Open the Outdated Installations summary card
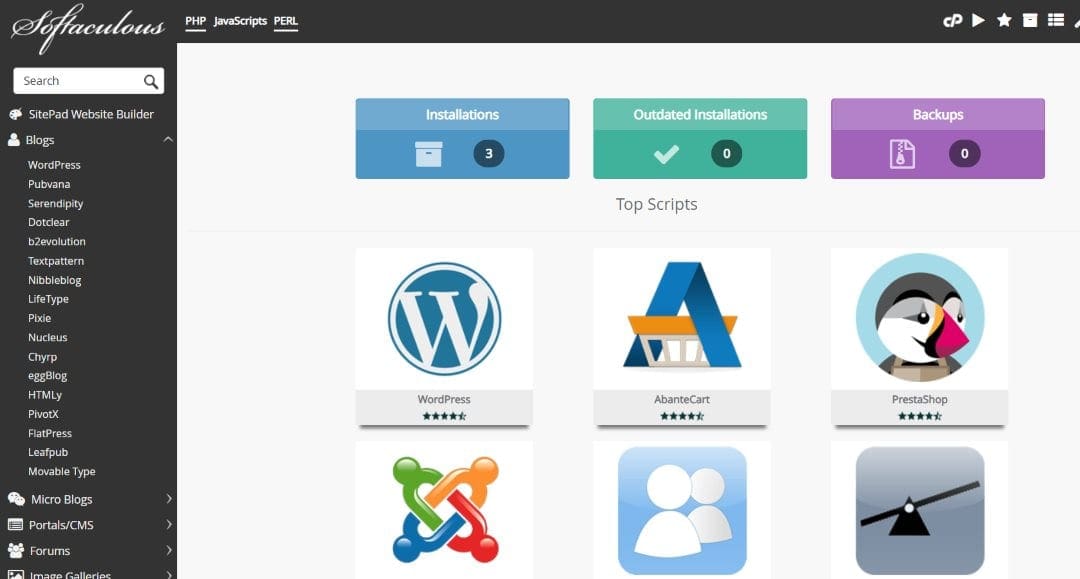Screen dimensions: 1080x579 700,138
